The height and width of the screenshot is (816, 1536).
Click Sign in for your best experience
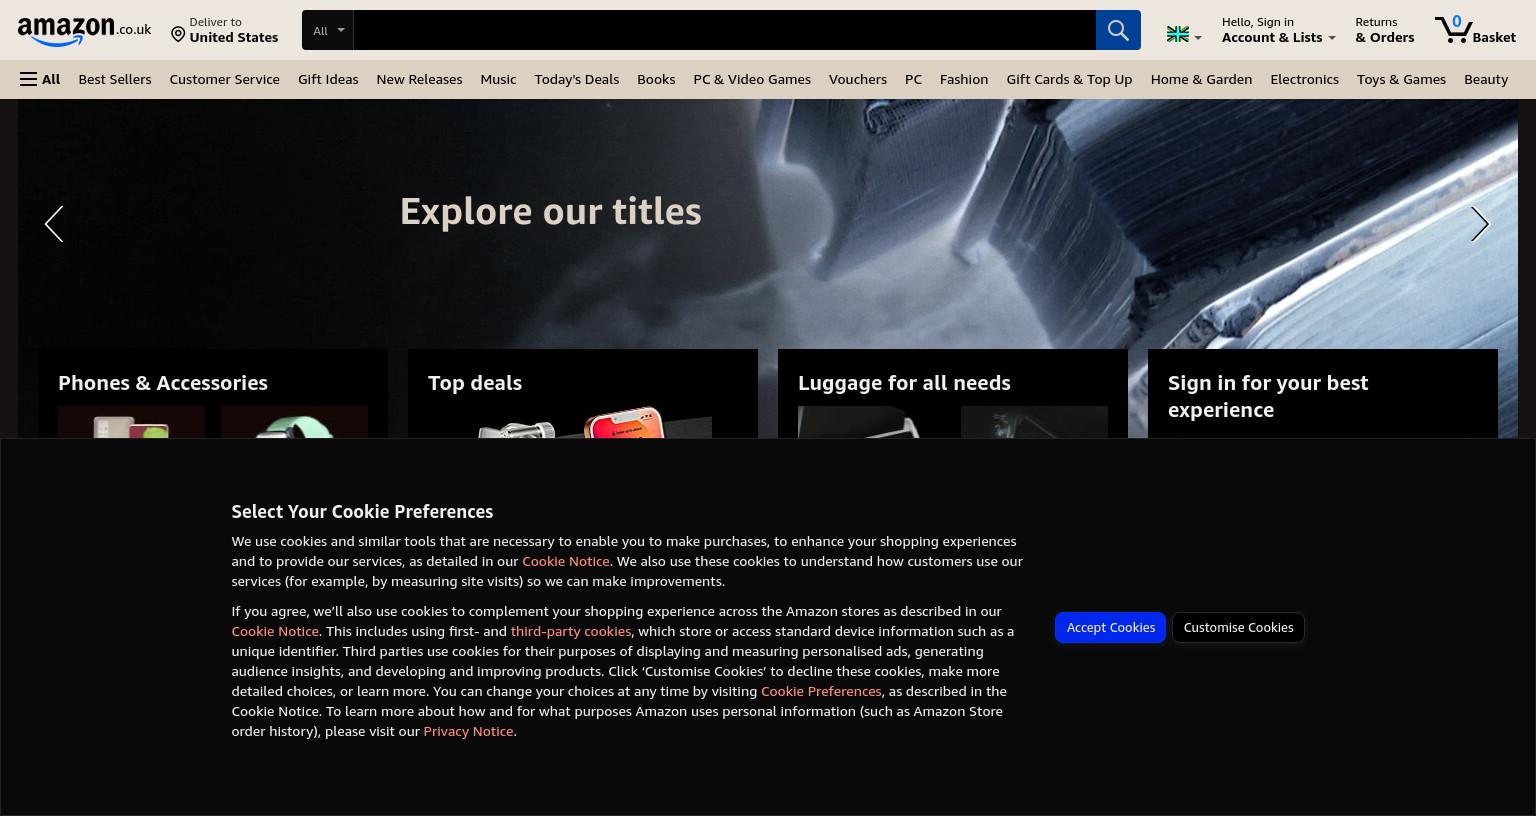1268,396
